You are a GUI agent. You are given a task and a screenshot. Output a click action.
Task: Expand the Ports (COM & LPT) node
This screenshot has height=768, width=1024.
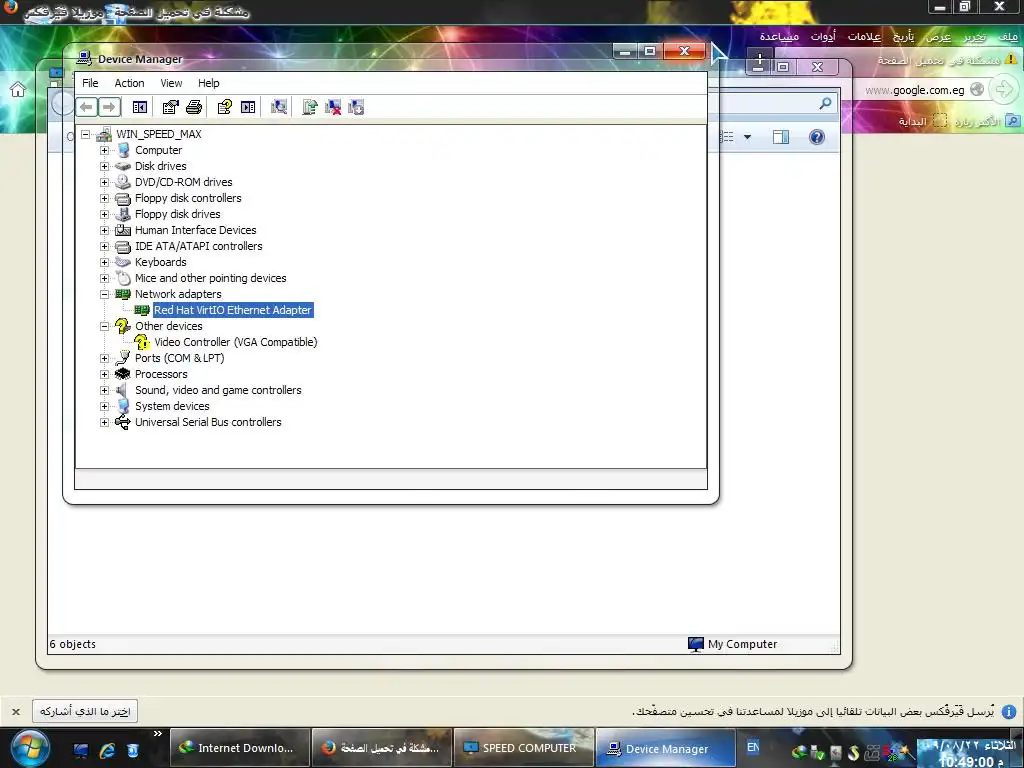(x=104, y=359)
